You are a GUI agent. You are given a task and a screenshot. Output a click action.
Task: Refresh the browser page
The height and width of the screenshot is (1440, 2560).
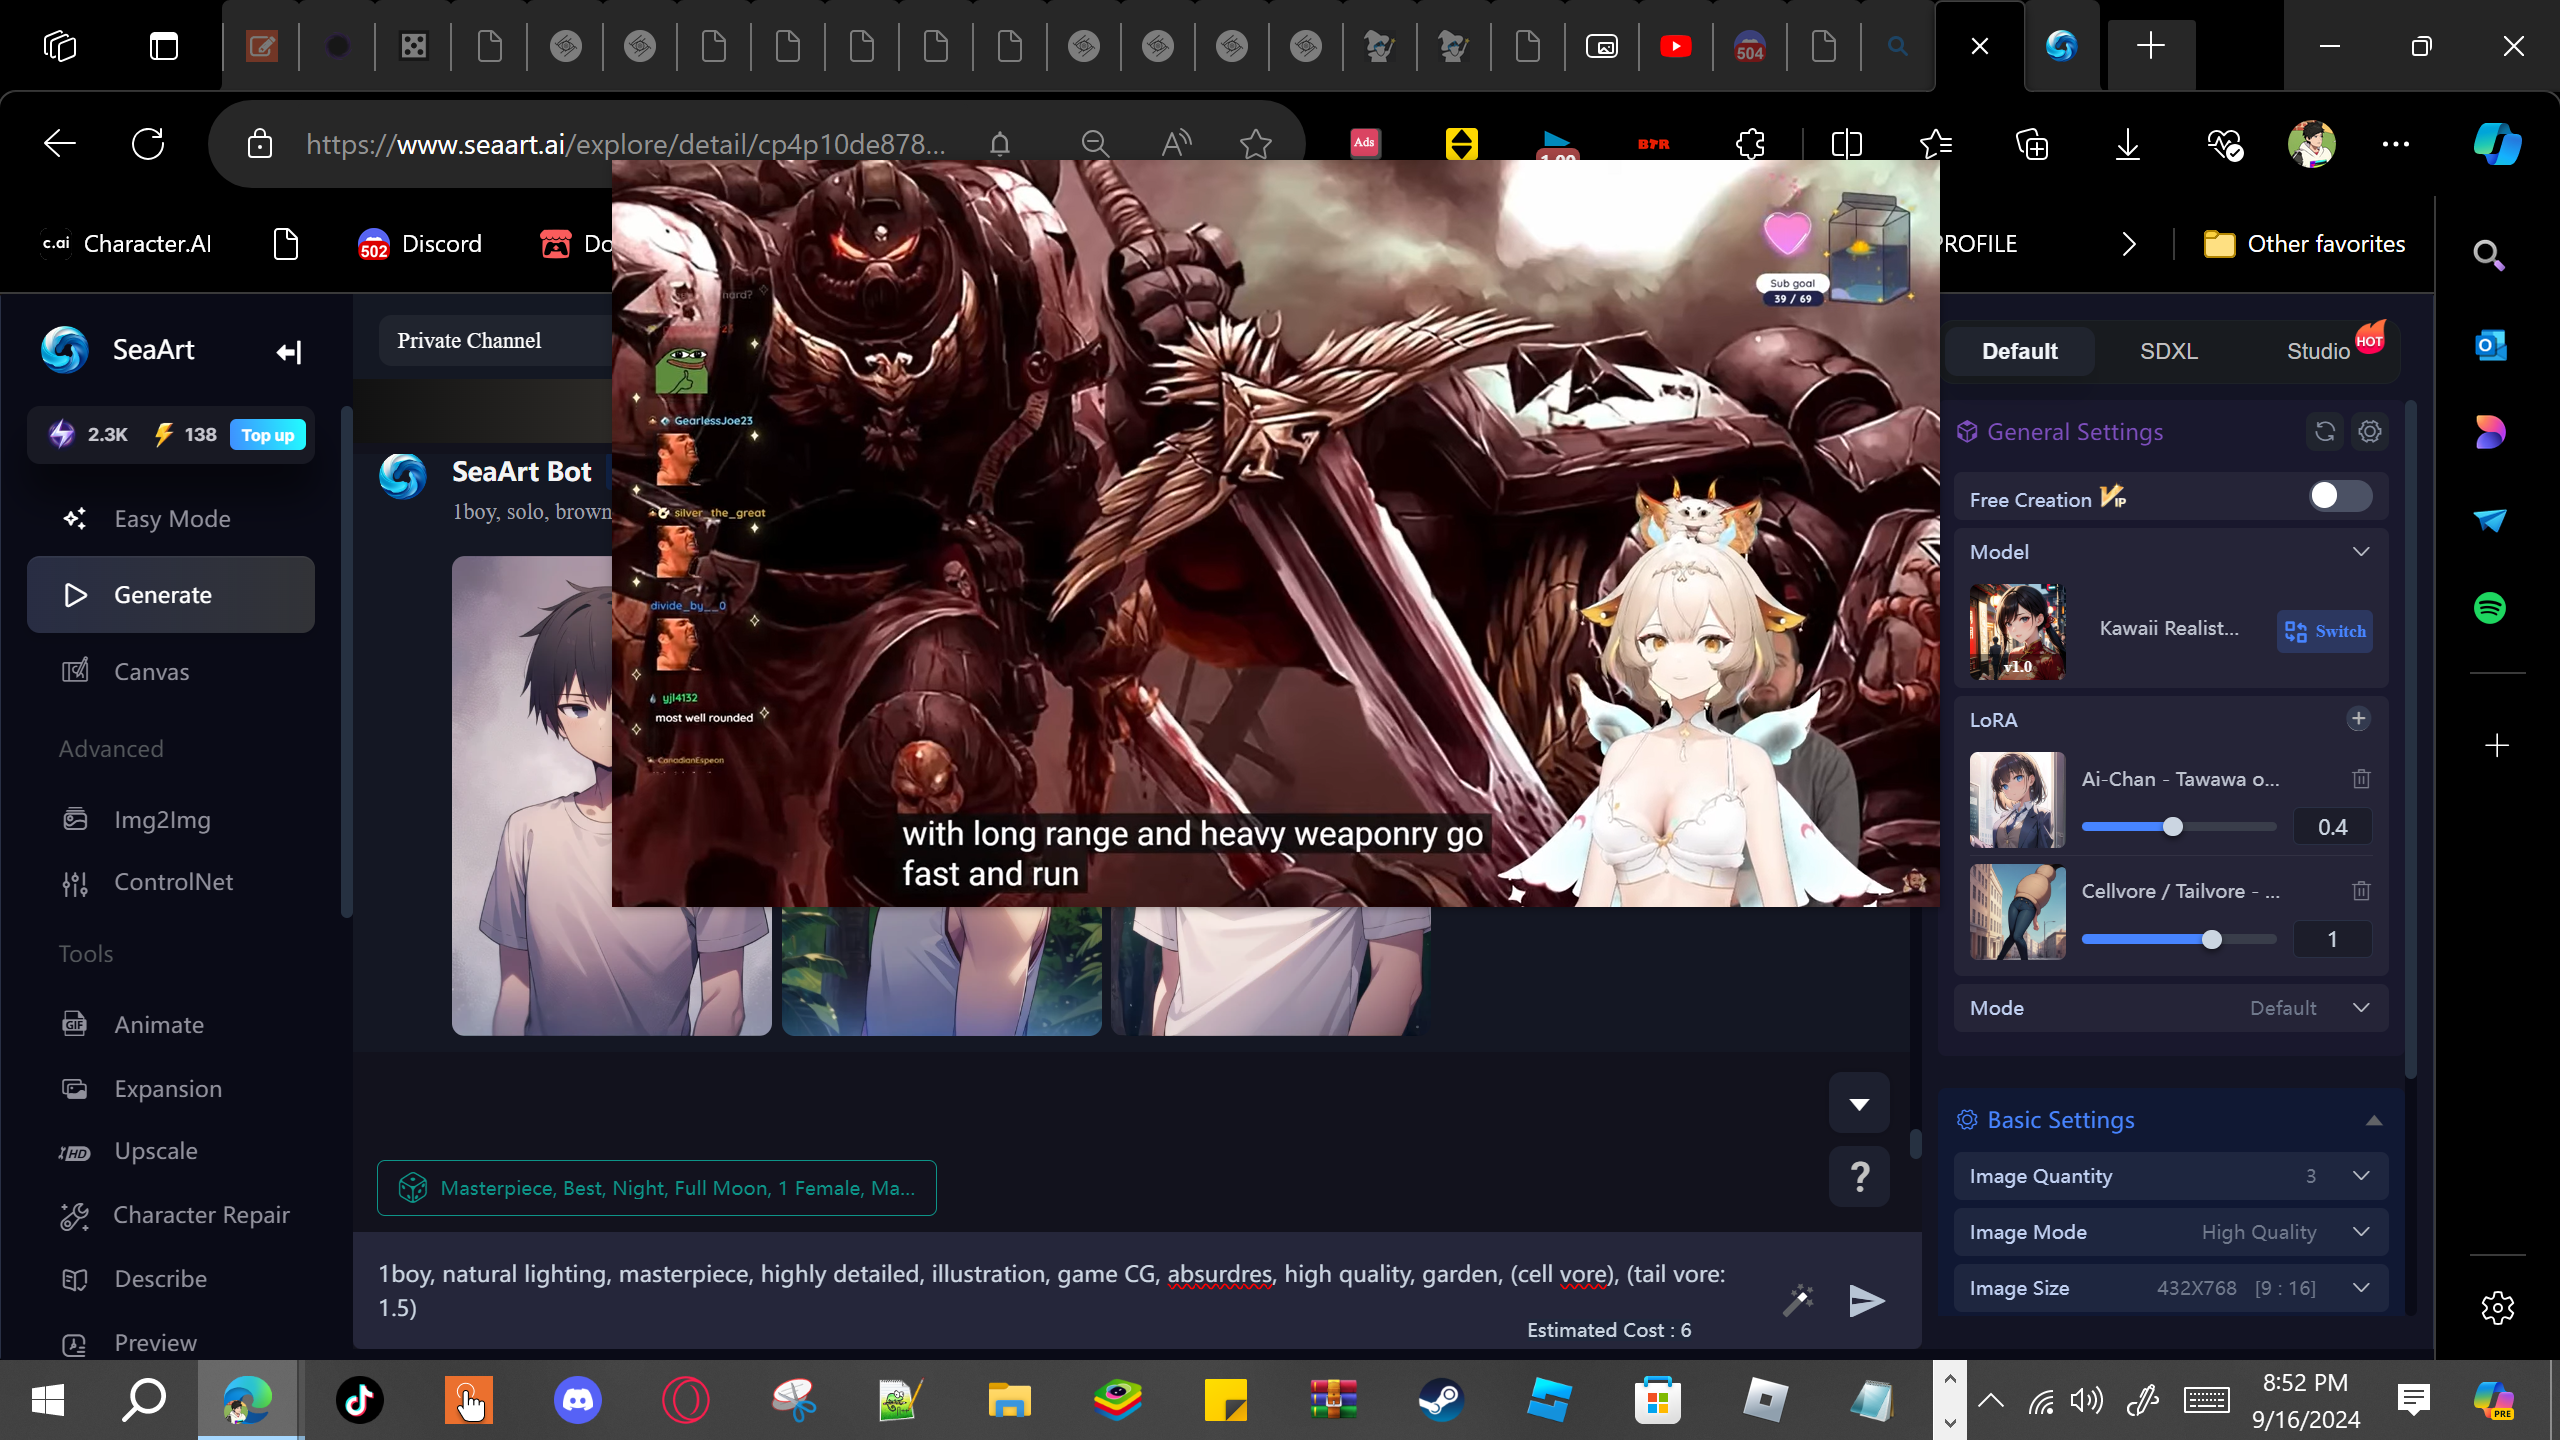pyautogui.click(x=148, y=144)
